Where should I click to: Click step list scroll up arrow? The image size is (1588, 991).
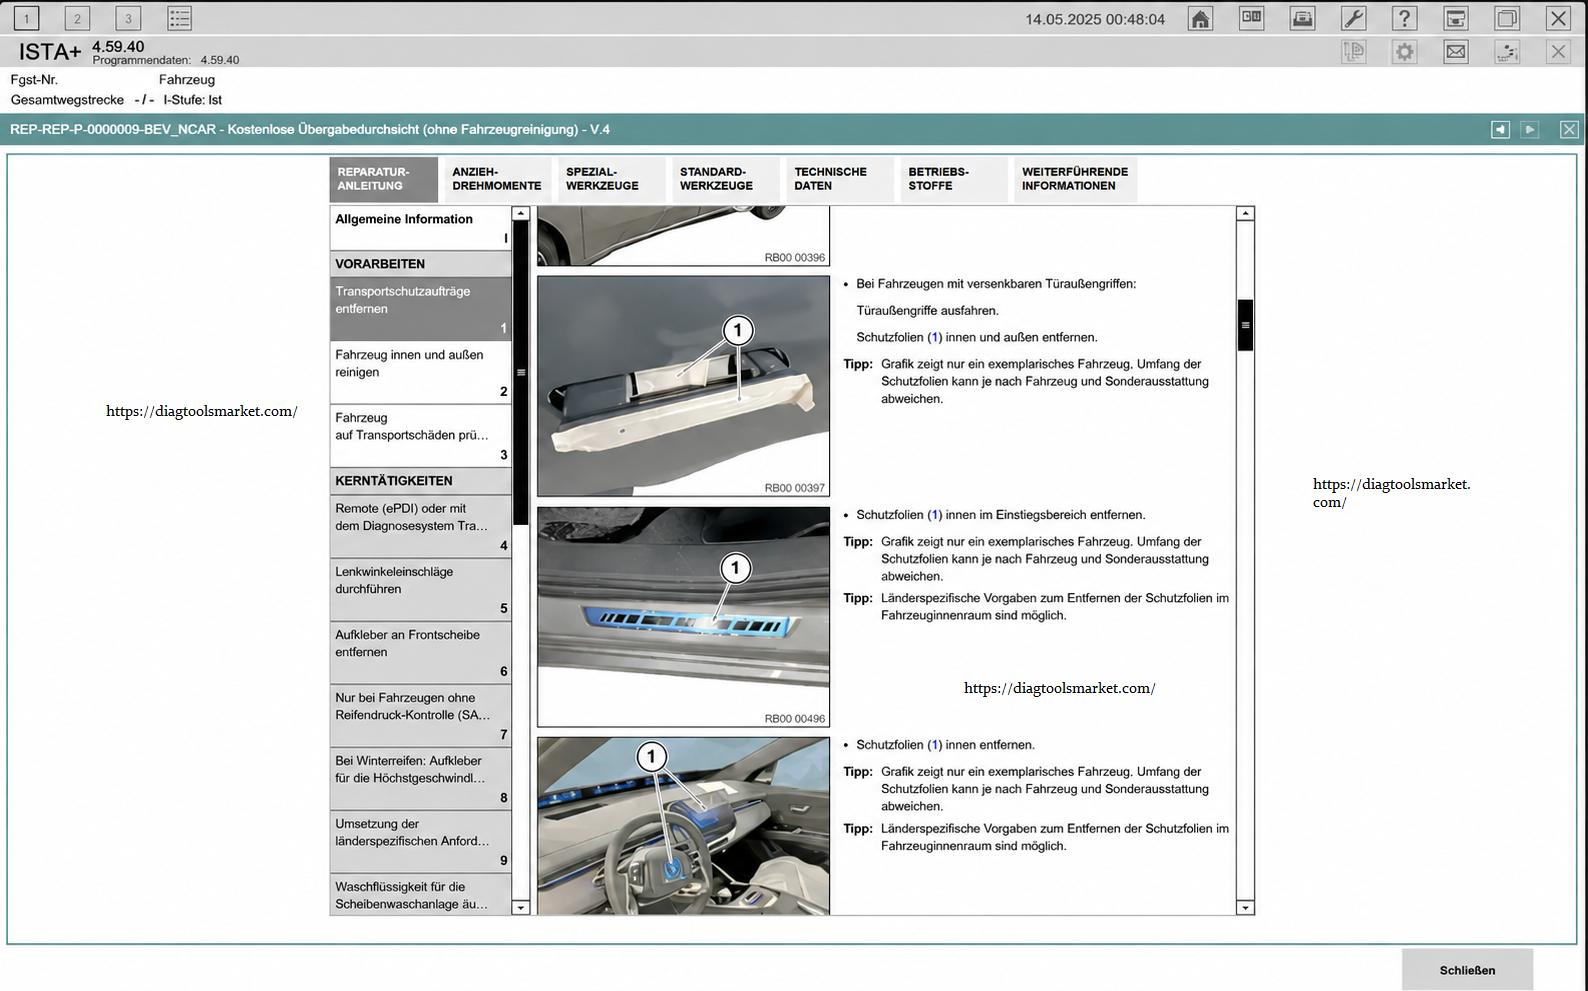[x=520, y=213]
